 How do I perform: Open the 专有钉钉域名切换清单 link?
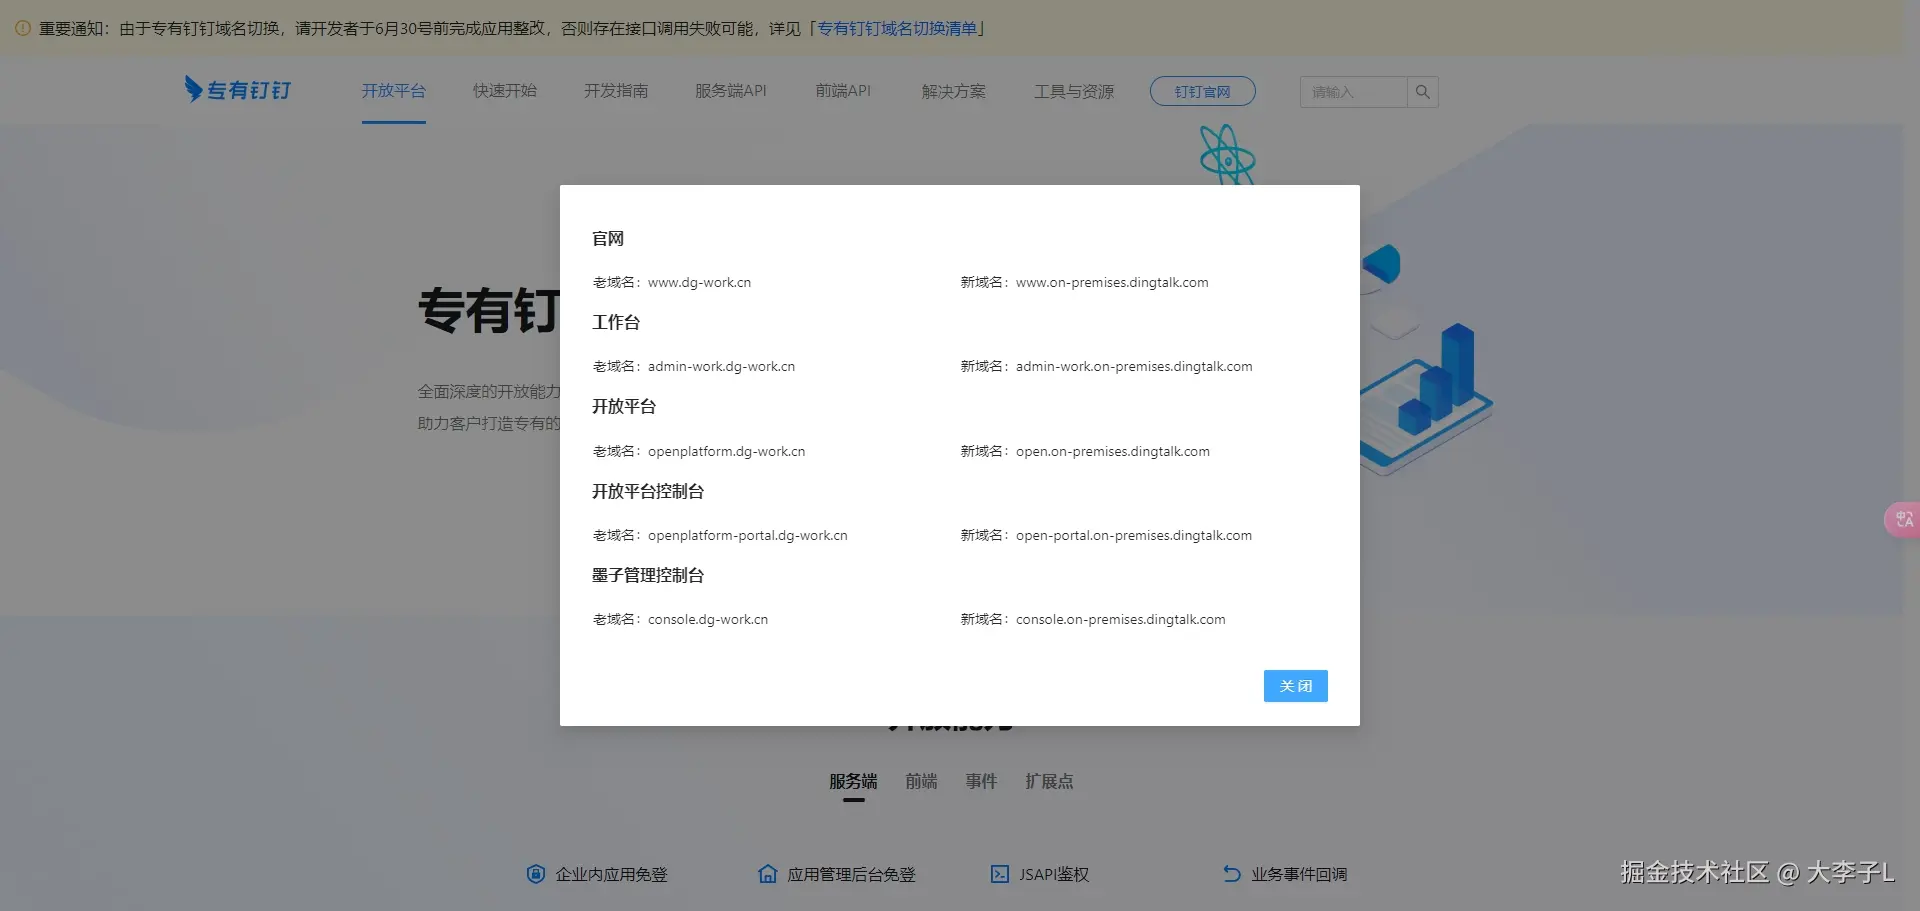click(896, 28)
